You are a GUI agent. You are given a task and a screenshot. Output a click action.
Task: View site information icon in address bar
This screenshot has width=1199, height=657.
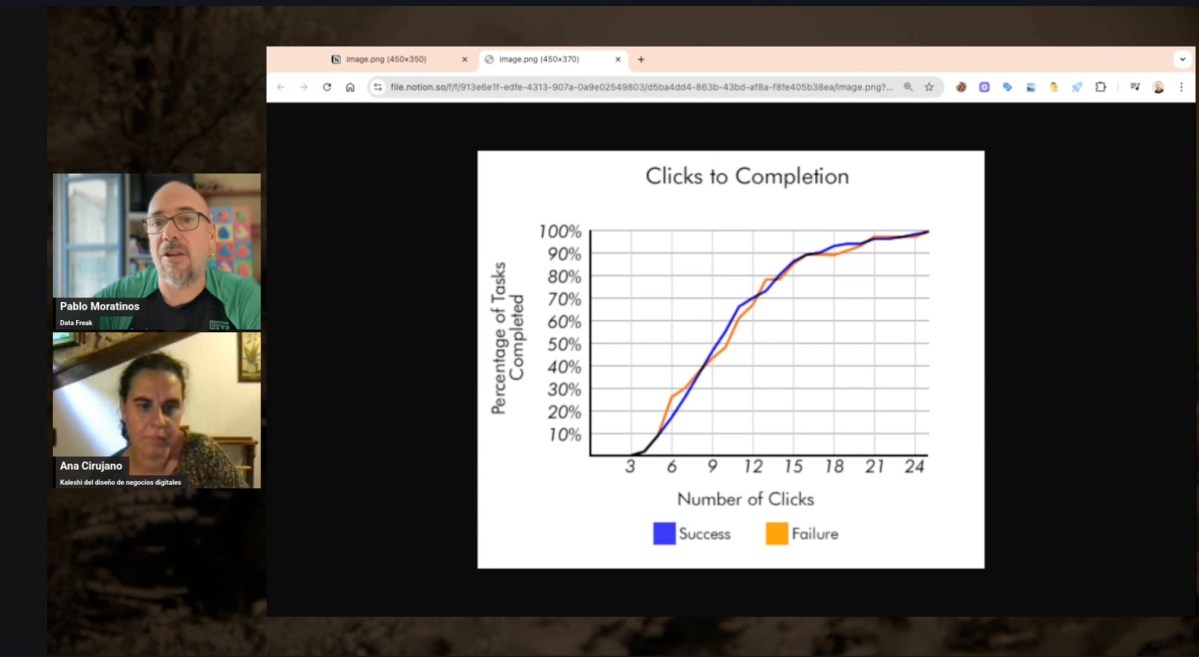point(377,87)
